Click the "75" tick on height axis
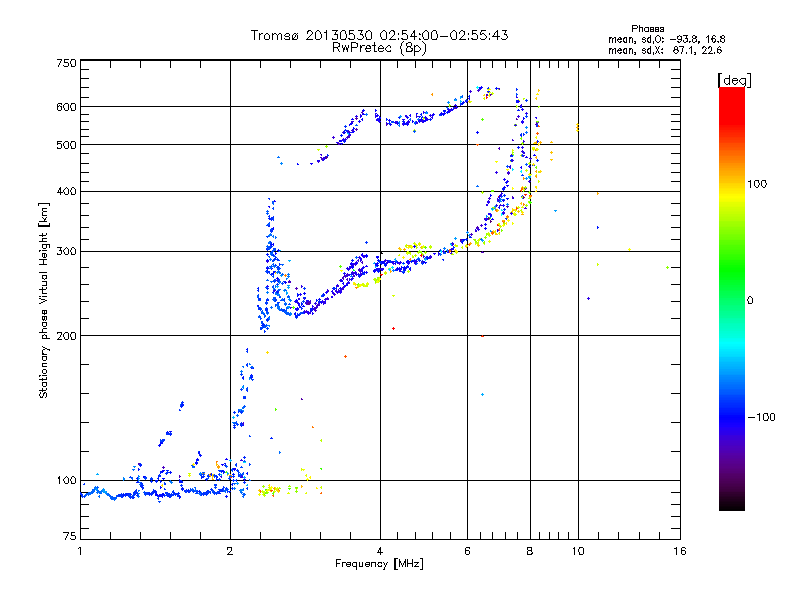The width and height of the screenshot is (800, 600). tap(70, 536)
